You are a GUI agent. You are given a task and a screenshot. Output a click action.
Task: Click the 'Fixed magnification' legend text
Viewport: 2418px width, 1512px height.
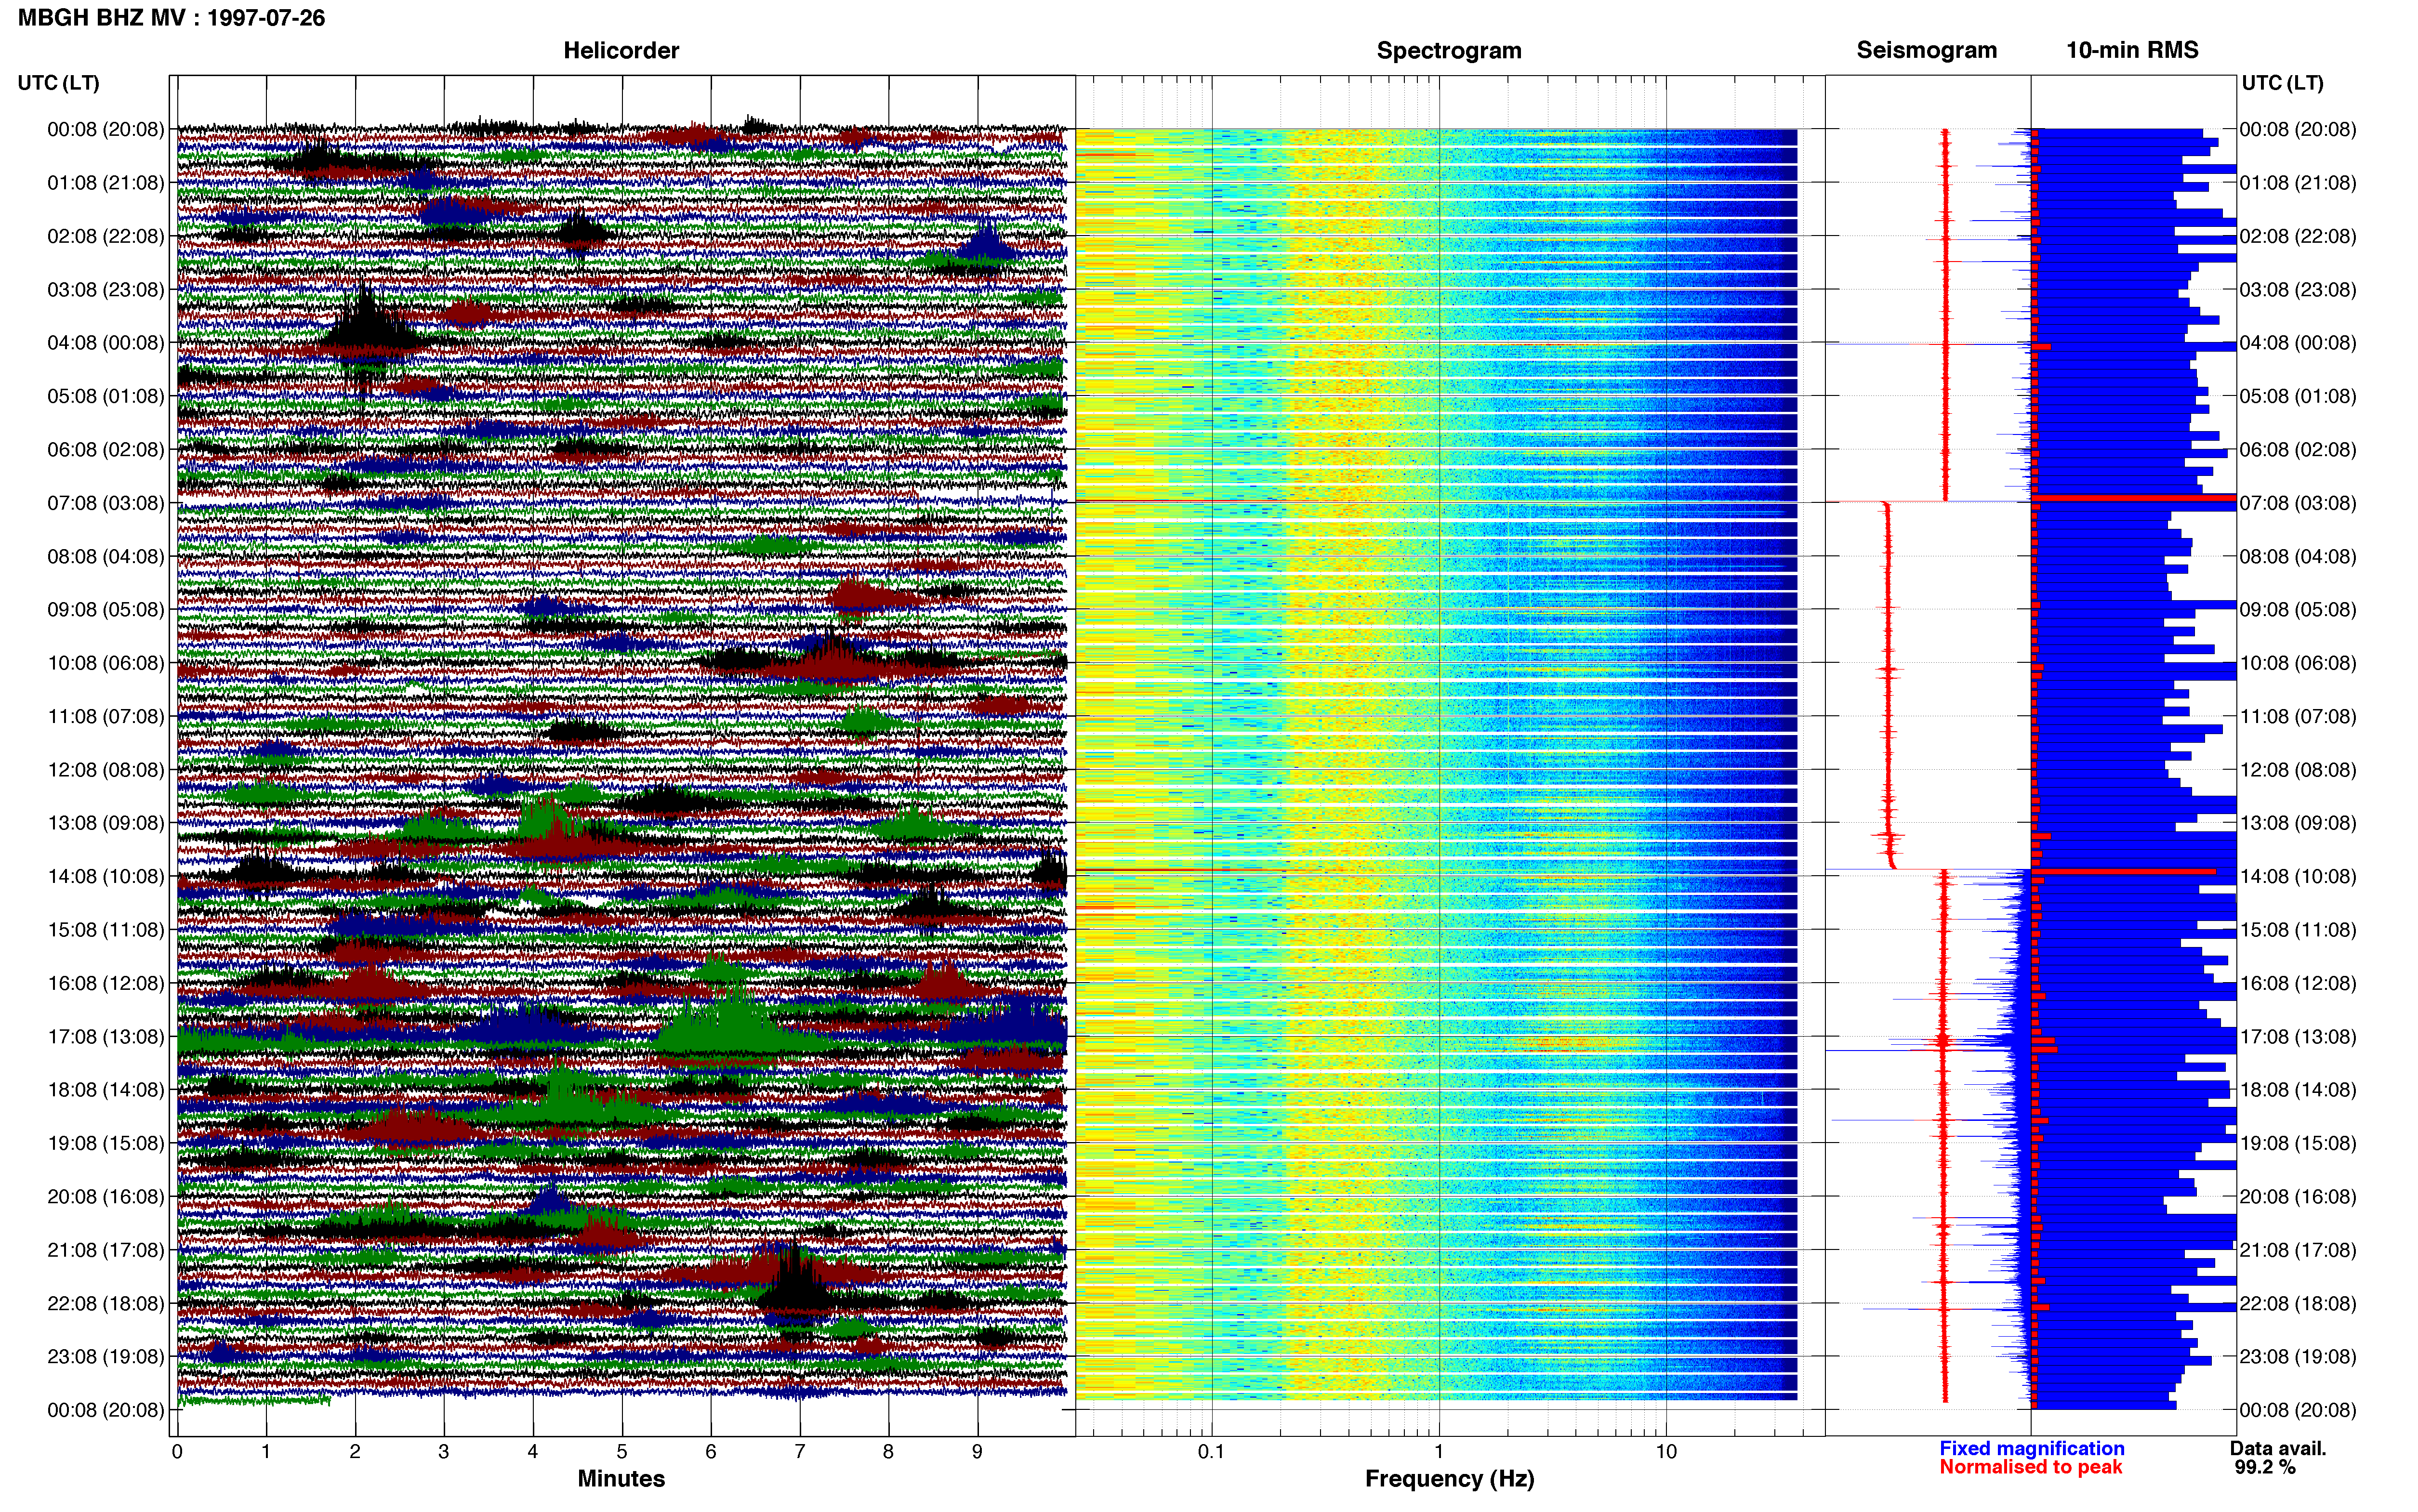(x=2031, y=1448)
